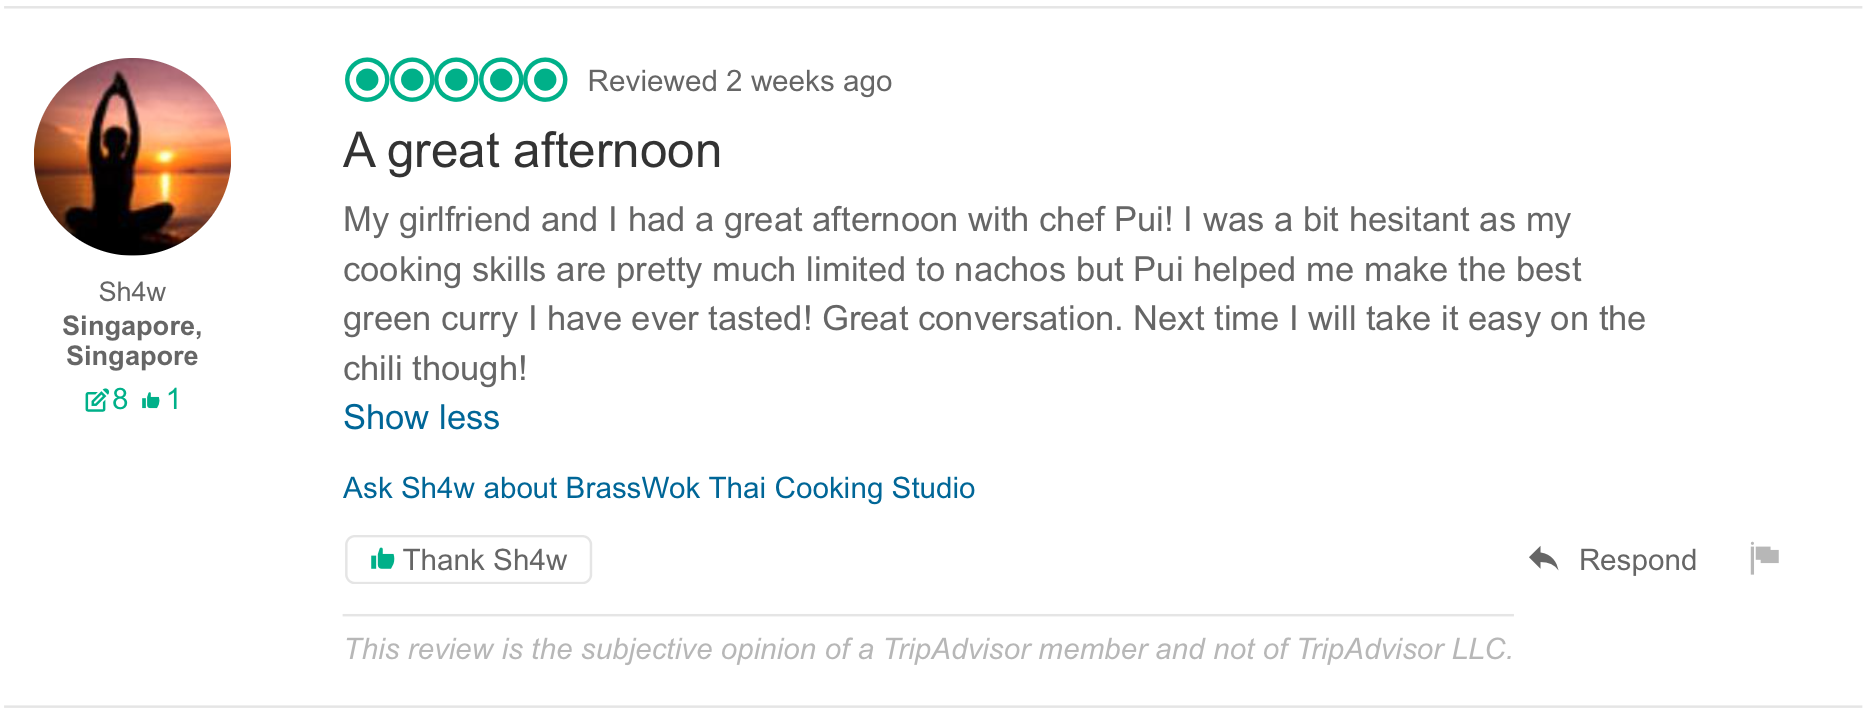The image size is (1872, 719).
Task: Open Ask Sh4w about BrassWok Thai Cooking Studio
Action: (659, 488)
